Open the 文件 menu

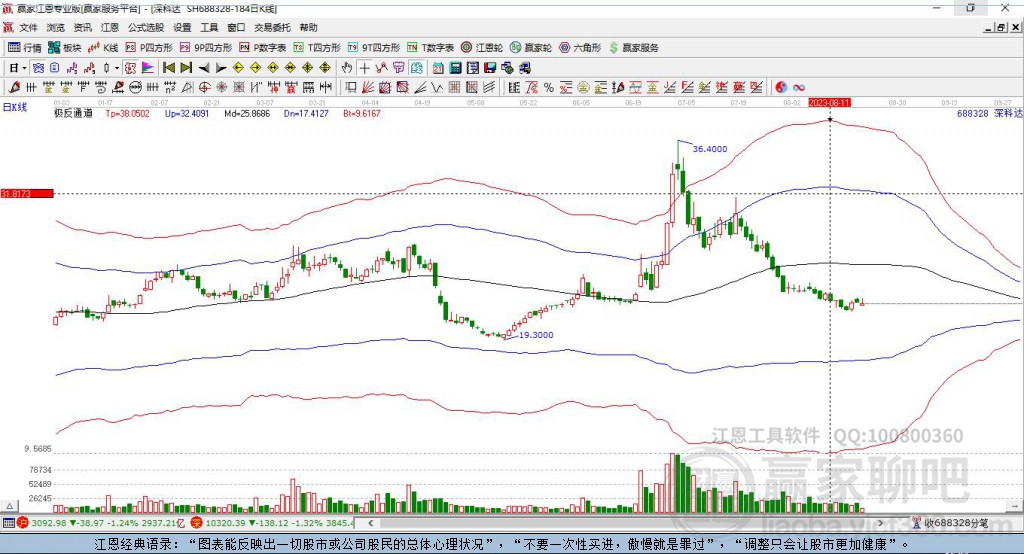coord(28,27)
